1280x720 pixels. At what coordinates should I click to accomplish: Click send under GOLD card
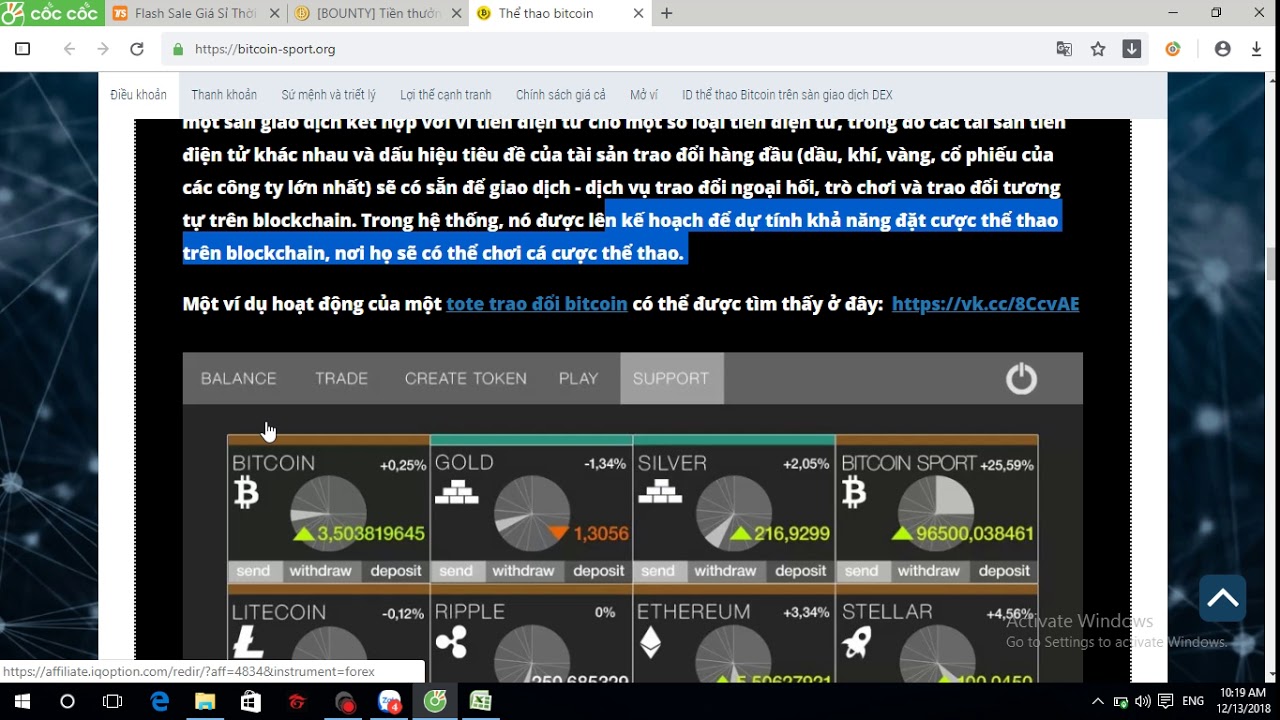tap(456, 571)
